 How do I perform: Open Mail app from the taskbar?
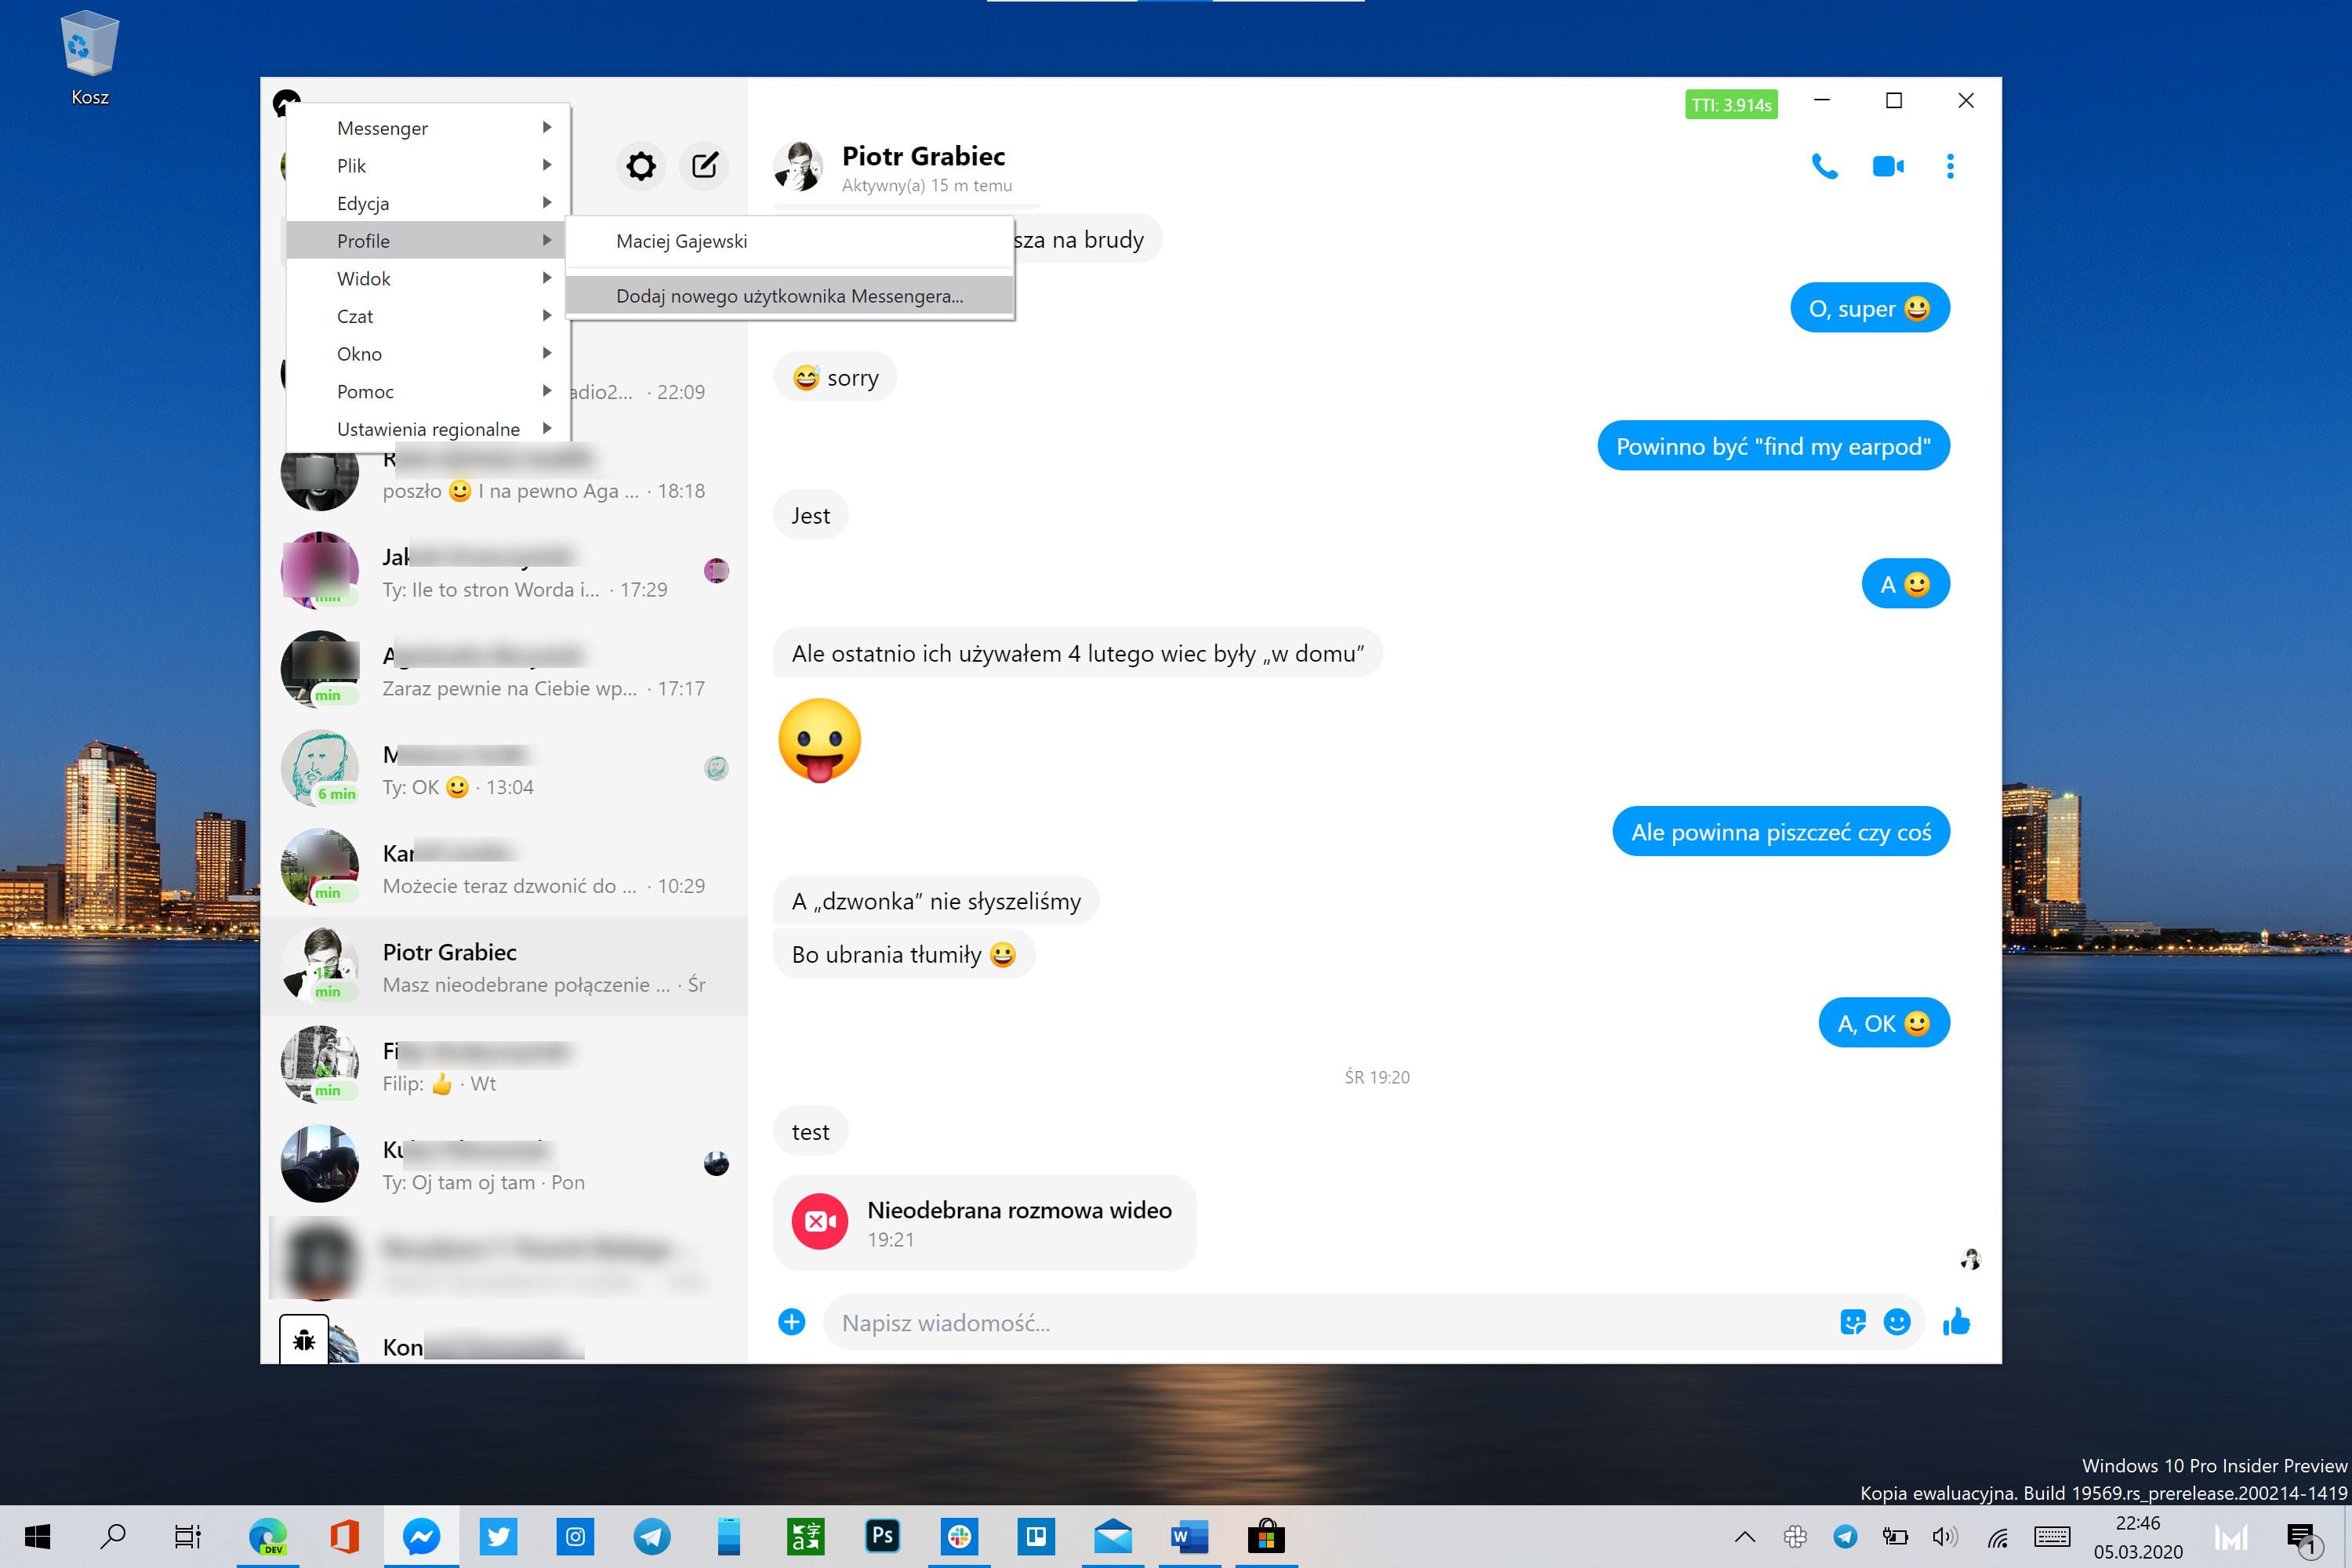(x=1112, y=1536)
